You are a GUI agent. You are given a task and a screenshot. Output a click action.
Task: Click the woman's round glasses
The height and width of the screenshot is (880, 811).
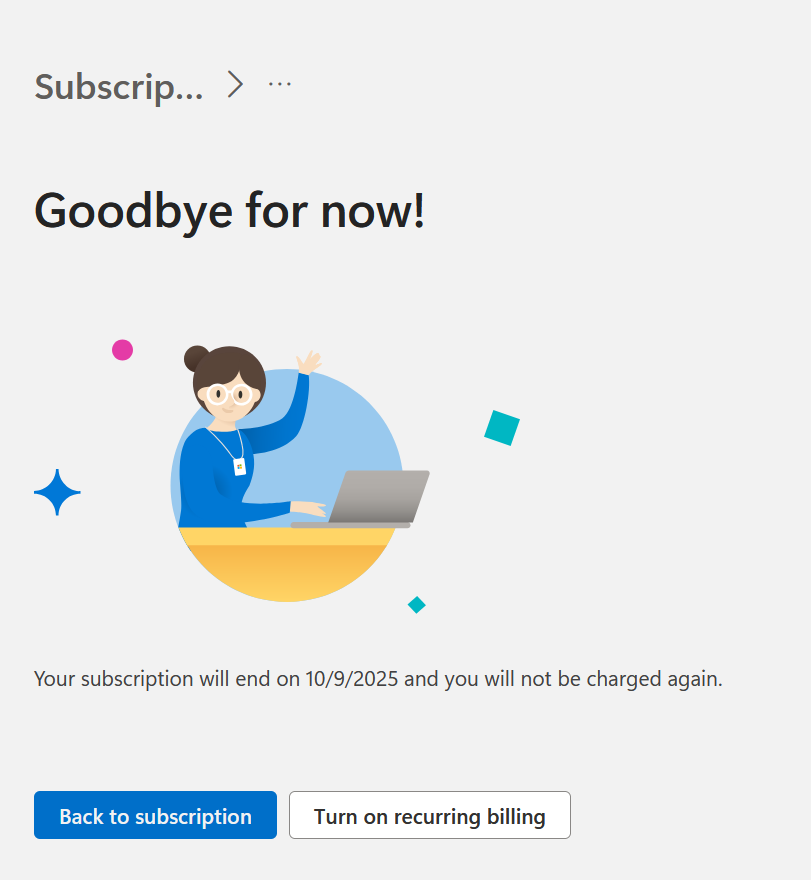coord(229,394)
